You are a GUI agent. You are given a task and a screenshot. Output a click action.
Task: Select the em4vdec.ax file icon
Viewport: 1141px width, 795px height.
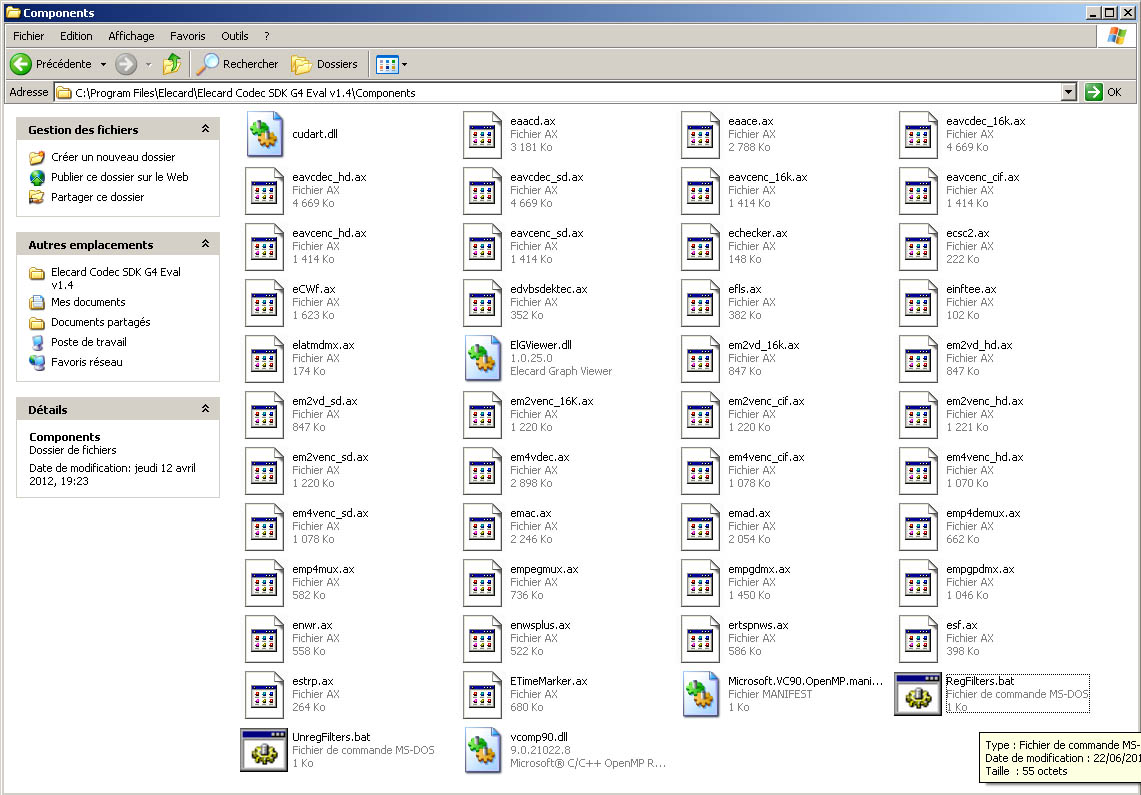coord(482,470)
